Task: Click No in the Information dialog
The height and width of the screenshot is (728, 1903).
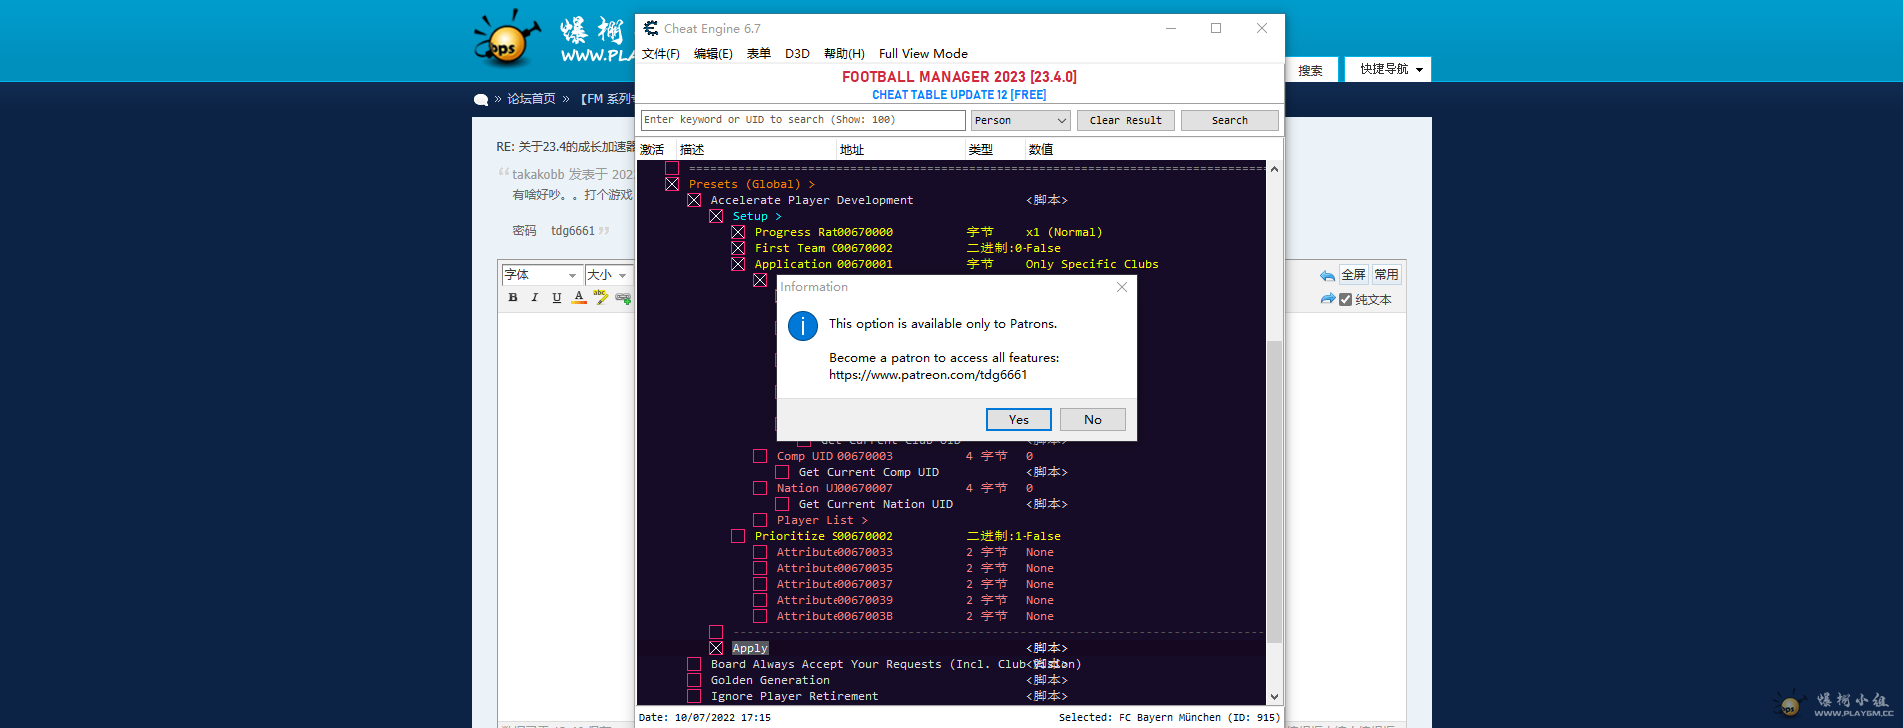Action: pos(1092,420)
